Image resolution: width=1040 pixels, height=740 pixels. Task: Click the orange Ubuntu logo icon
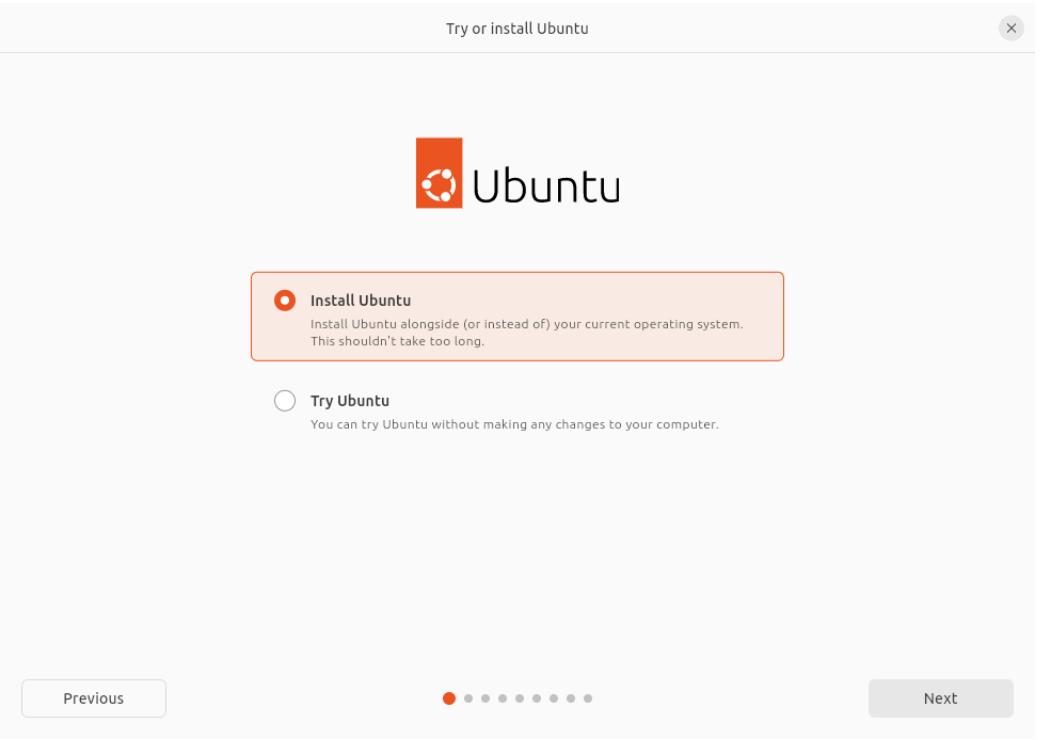click(x=441, y=174)
